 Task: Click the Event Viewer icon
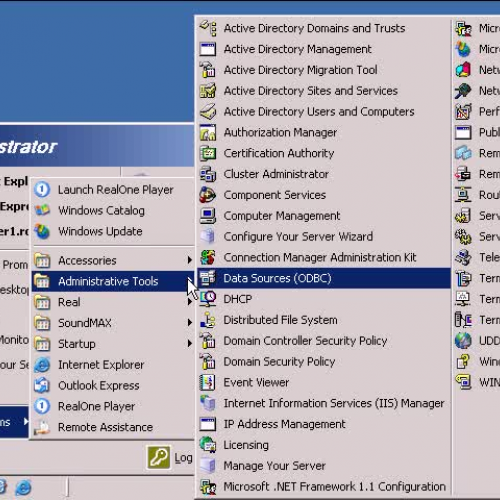[208, 382]
